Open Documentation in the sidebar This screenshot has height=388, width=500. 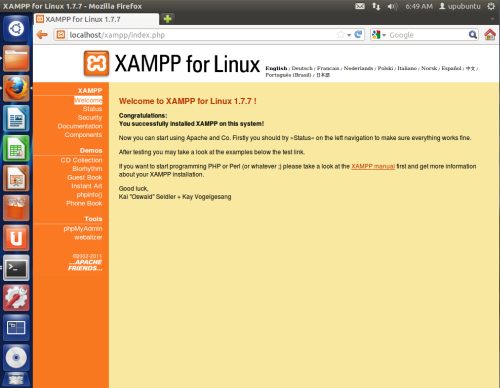point(80,126)
